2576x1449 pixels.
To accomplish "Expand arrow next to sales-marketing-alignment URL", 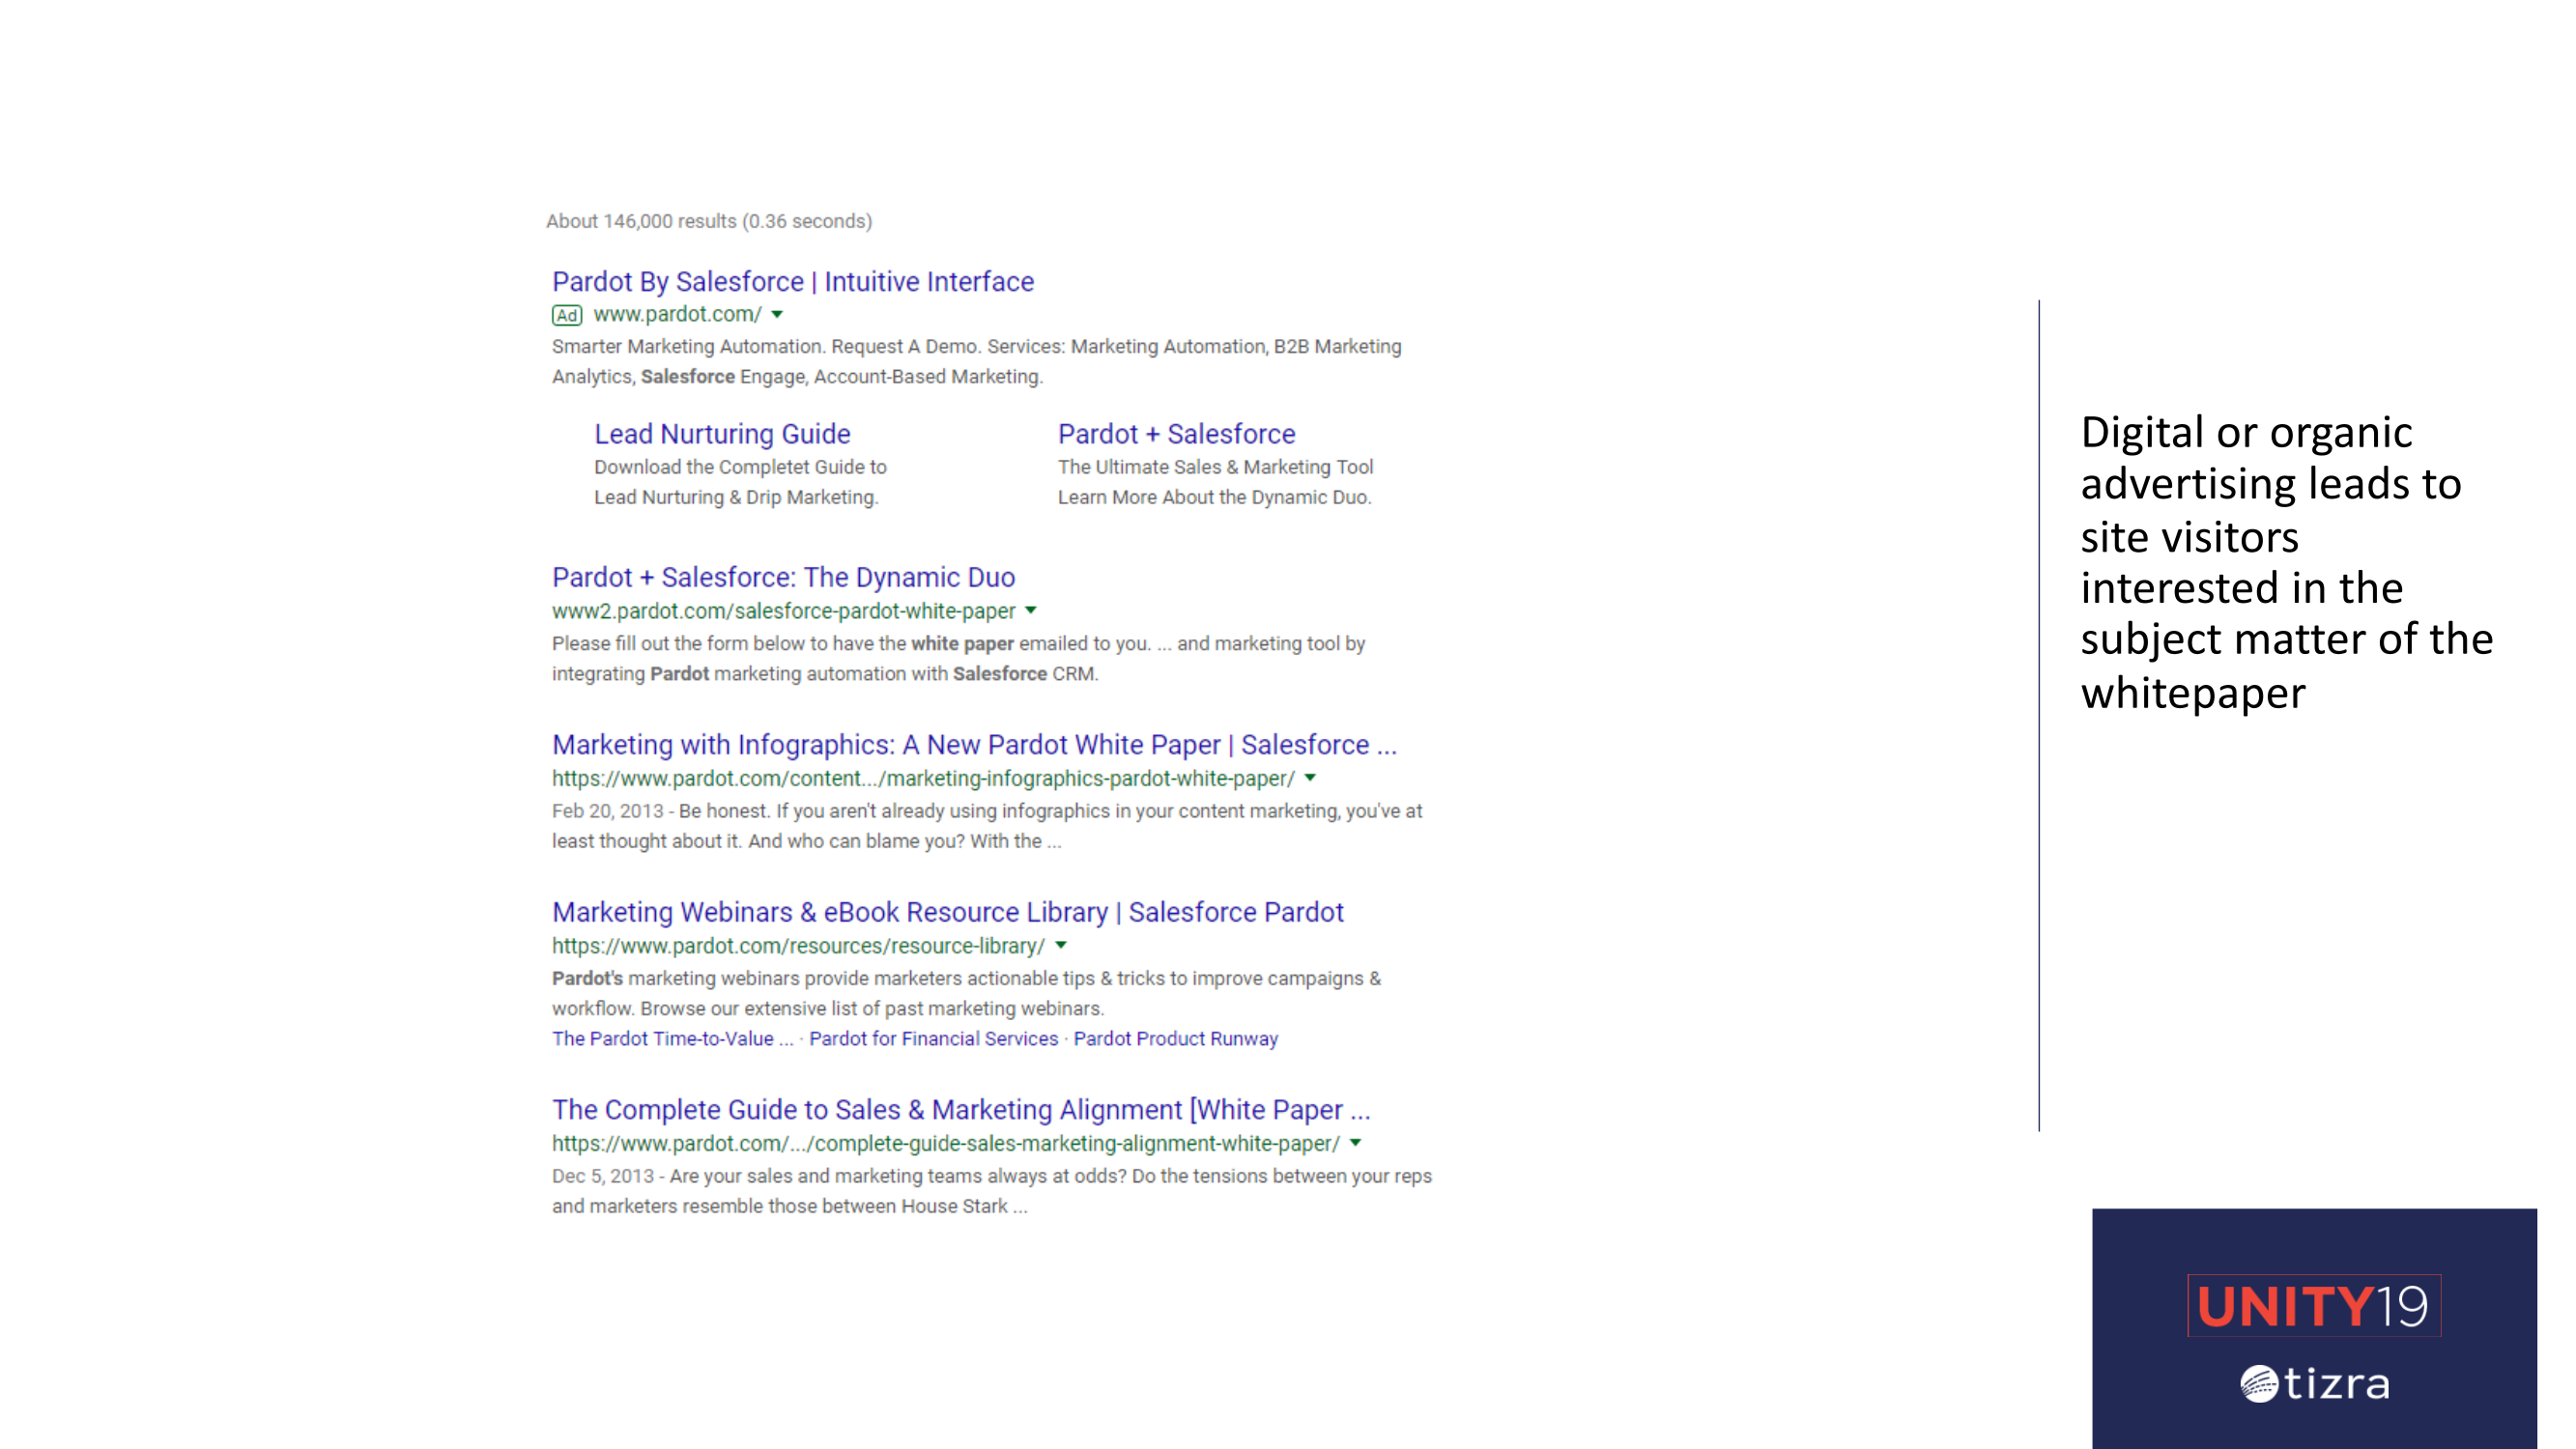I will click(1355, 1143).
